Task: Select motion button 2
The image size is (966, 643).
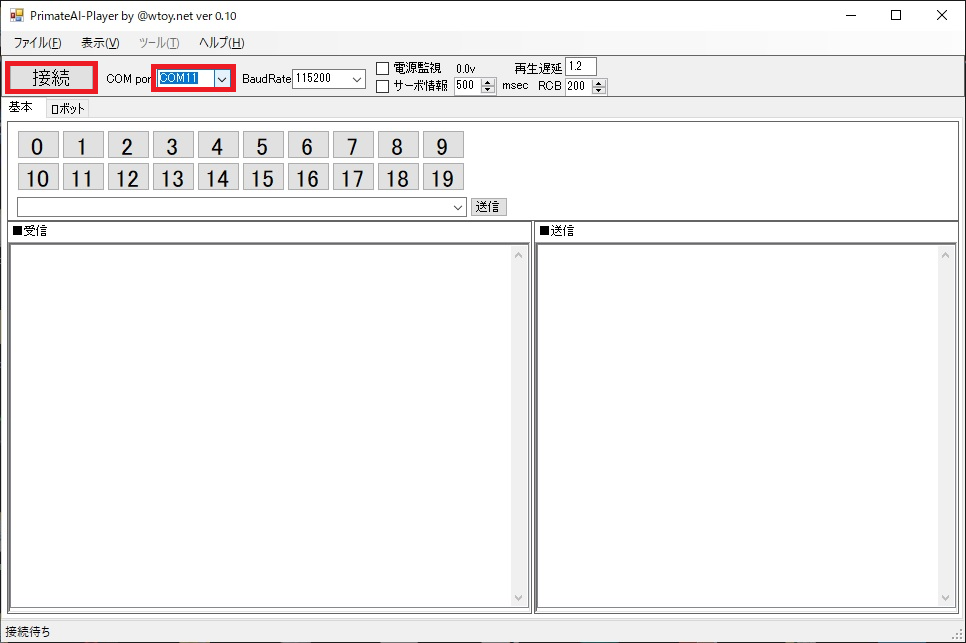Action: (x=128, y=145)
